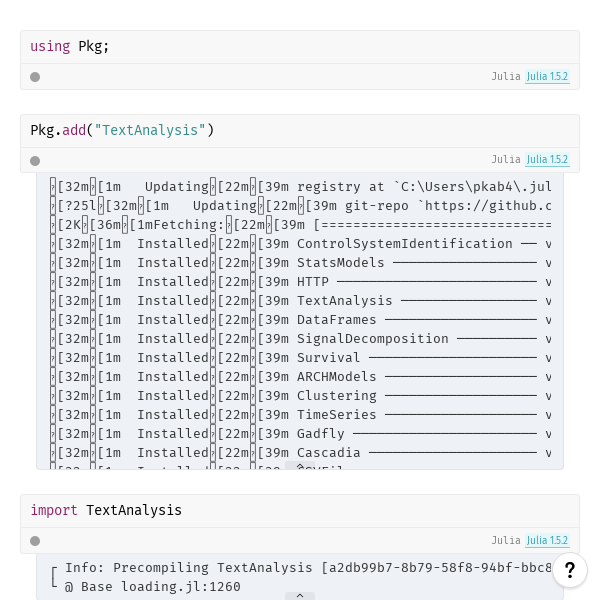Click the 'Updating registry' output line
The height and width of the screenshot is (600, 600).
pos(300,187)
